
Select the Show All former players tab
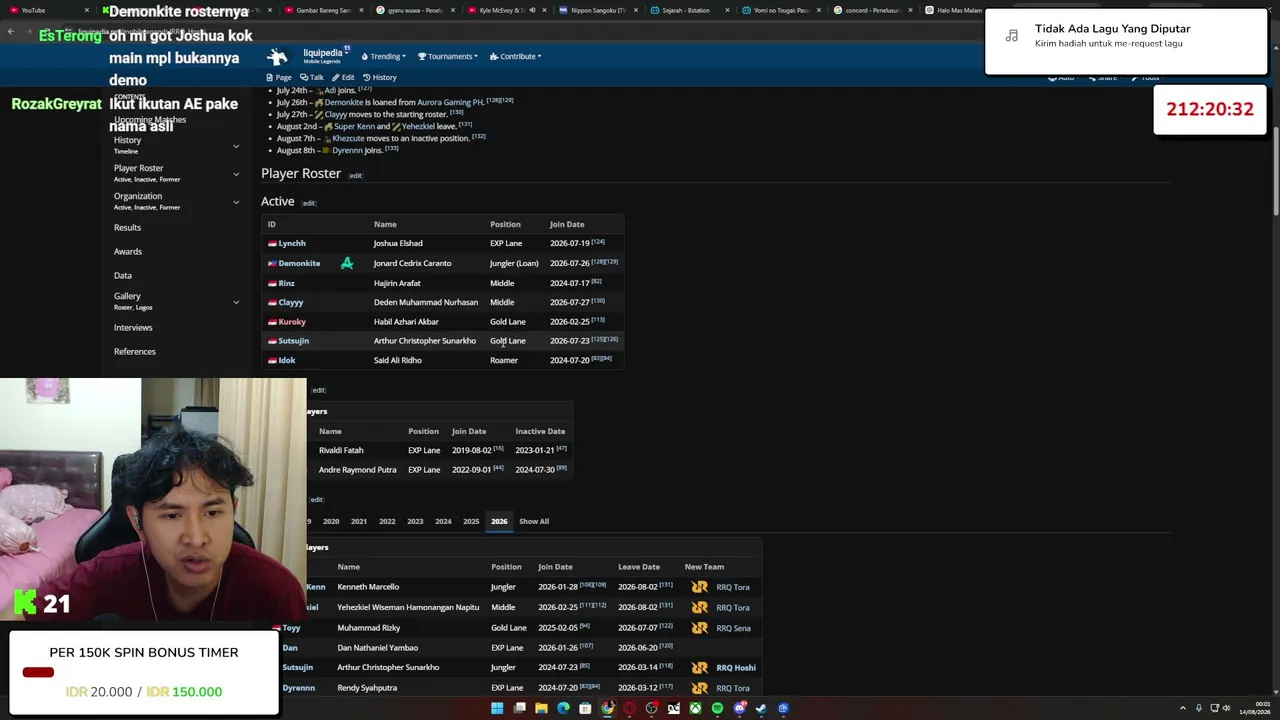(534, 521)
